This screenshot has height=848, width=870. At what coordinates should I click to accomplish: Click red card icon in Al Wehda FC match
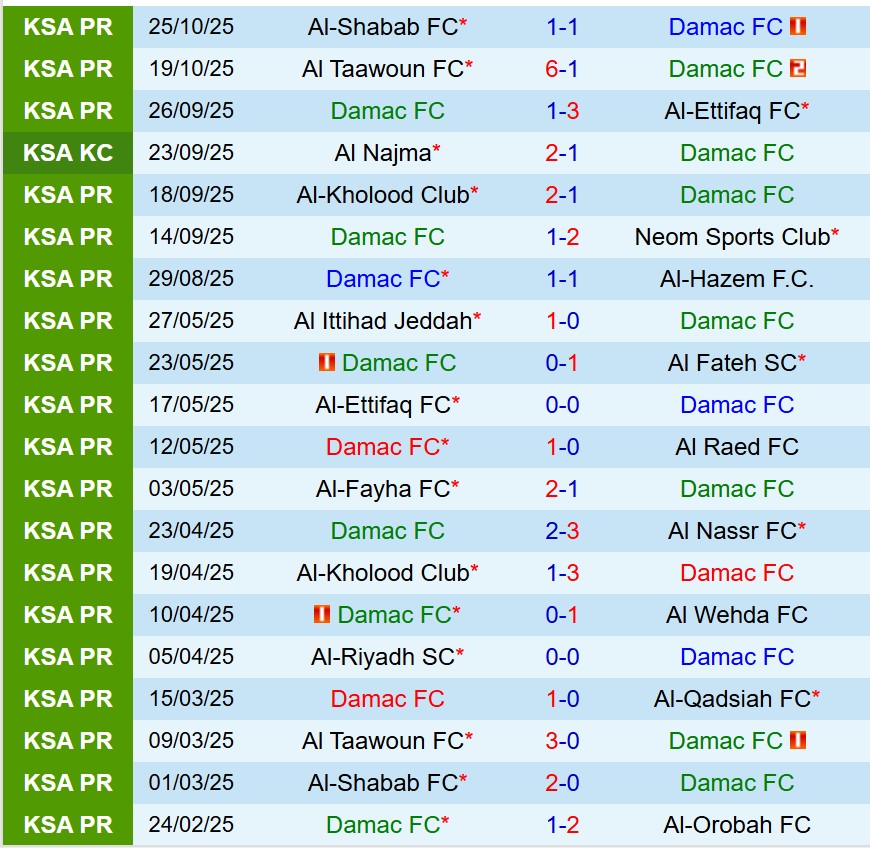pyautogui.click(x=322, y=615)
